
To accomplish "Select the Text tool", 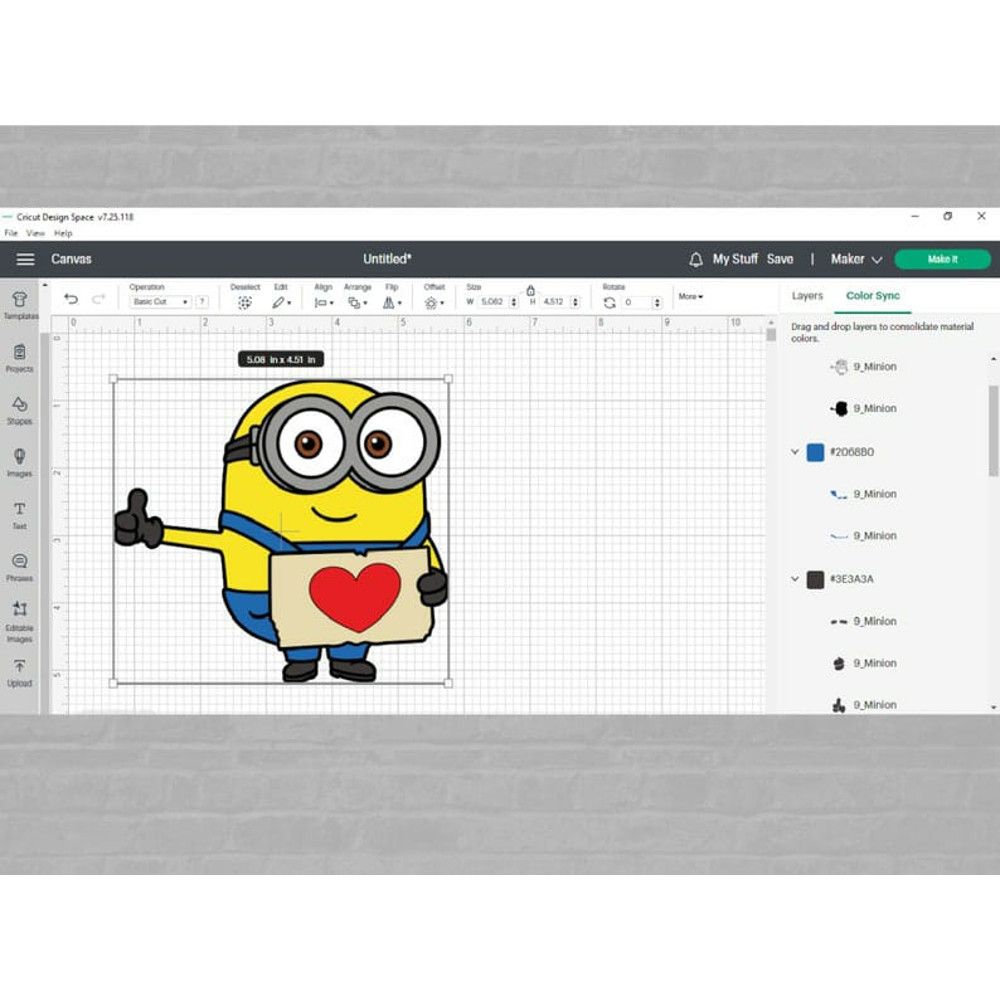I will coord(19,511).
